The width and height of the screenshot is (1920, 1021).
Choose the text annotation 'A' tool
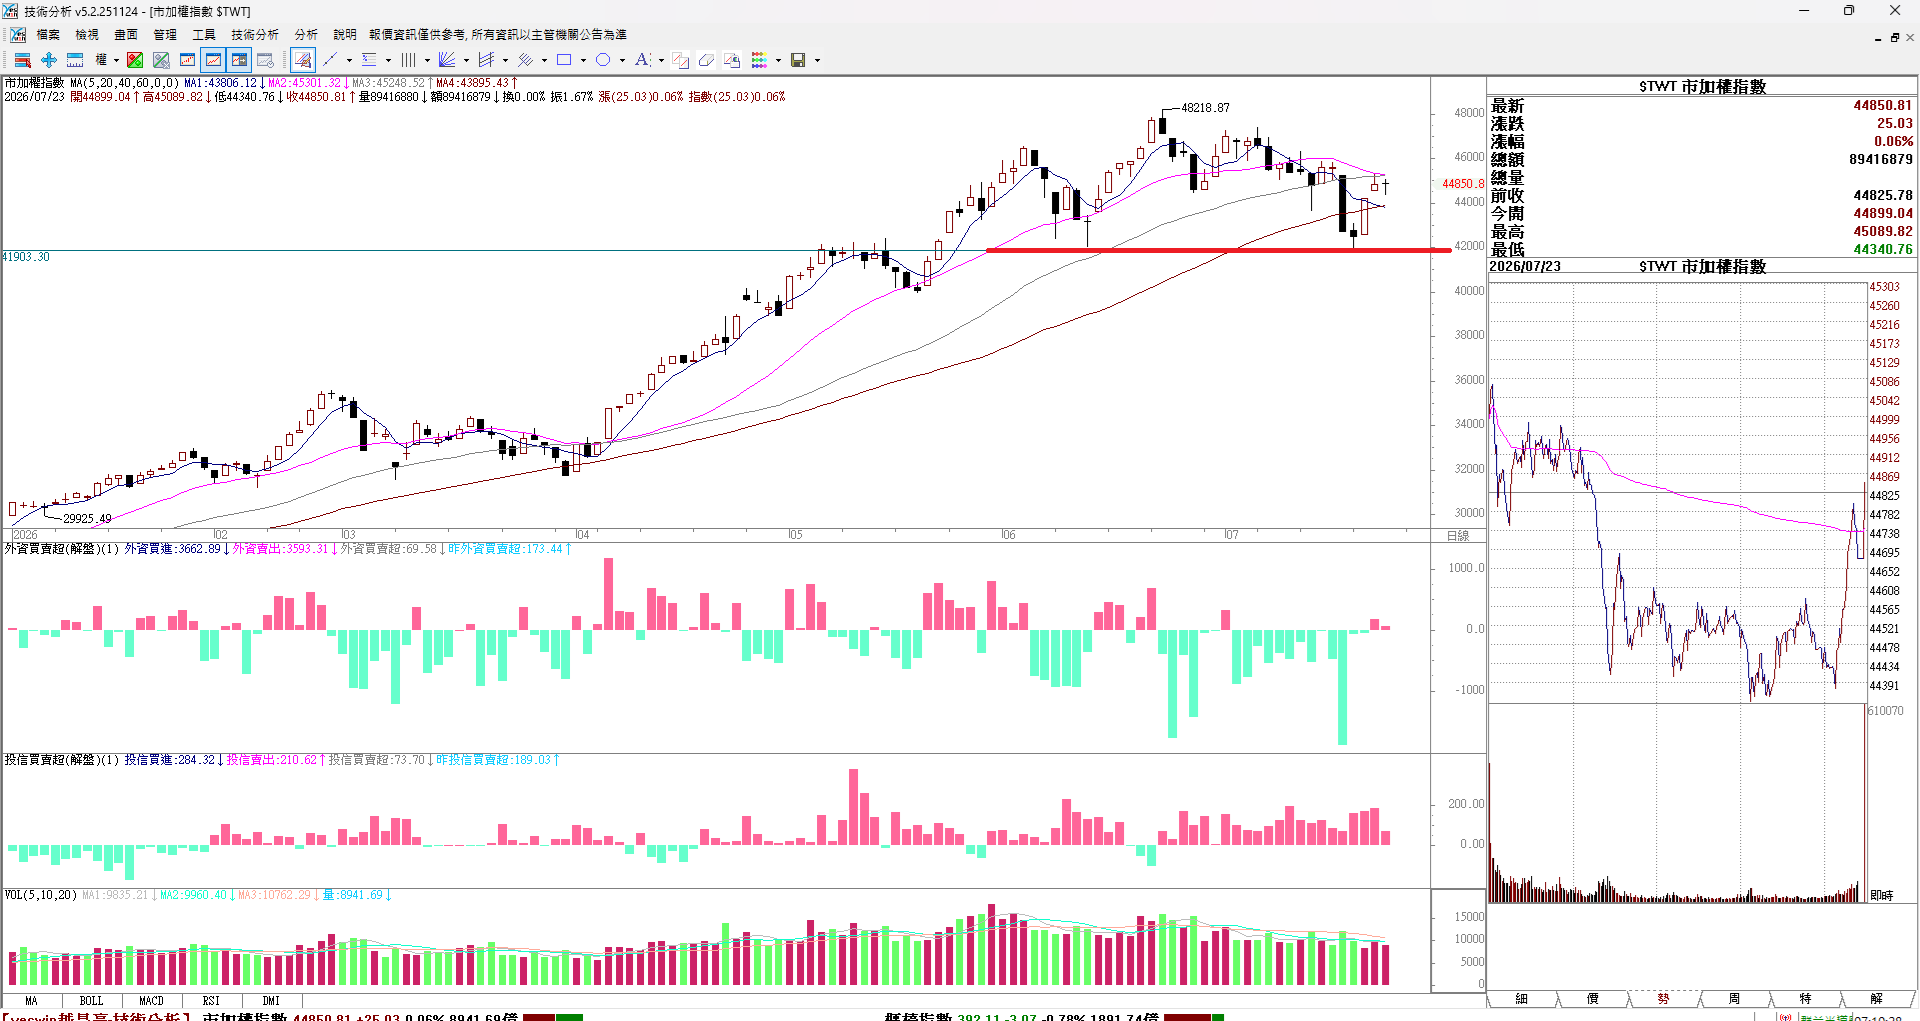coord(642,60)
